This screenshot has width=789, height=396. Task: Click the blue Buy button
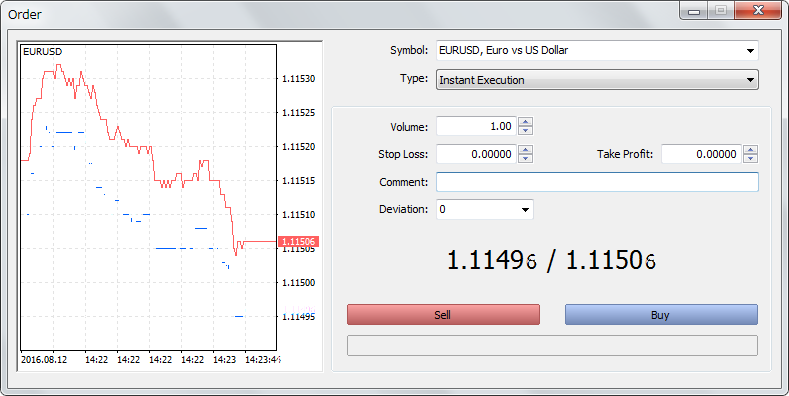661,314
